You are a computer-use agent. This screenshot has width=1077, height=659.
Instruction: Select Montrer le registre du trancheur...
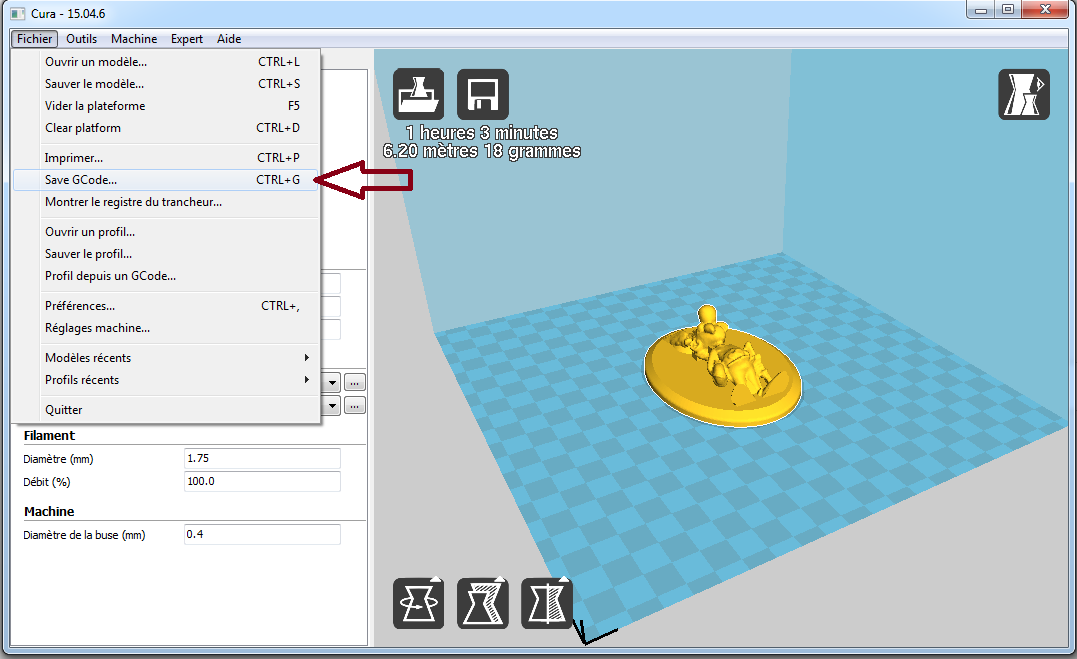click(166, 202)
